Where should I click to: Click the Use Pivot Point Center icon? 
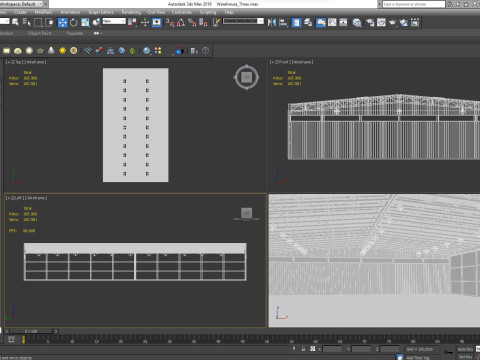(x=132, y=22)
